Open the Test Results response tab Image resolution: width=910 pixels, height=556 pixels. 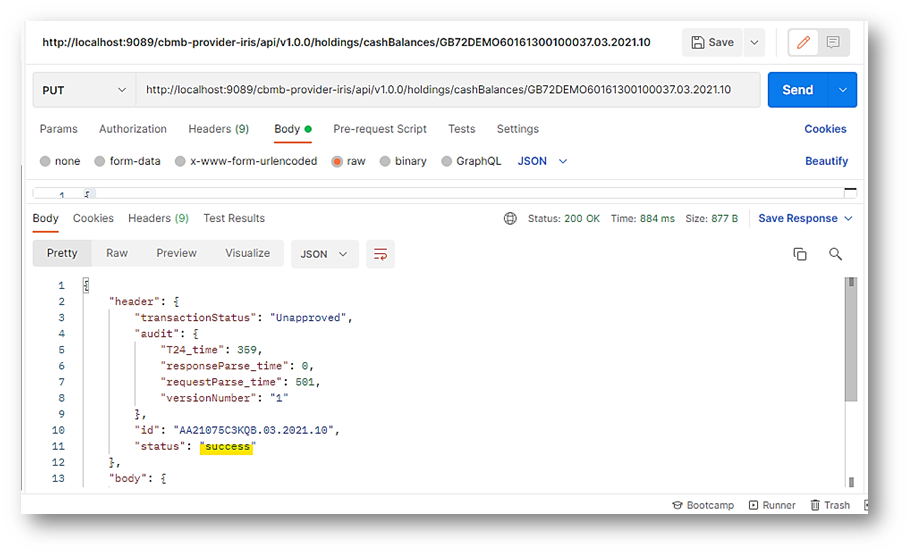click(234, 218)
